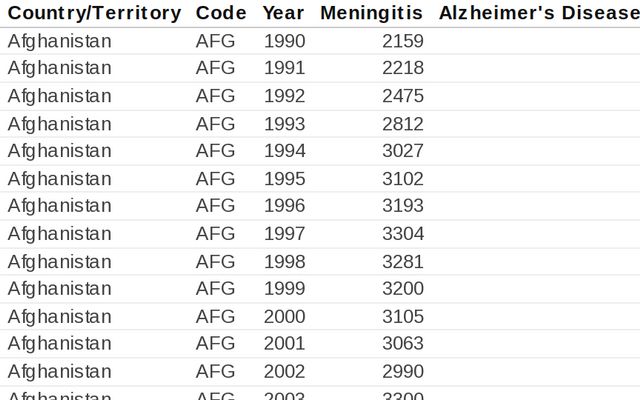This screenshot has width=640, height=400.
Task: Select the Year column header
Action: [284, 13]
